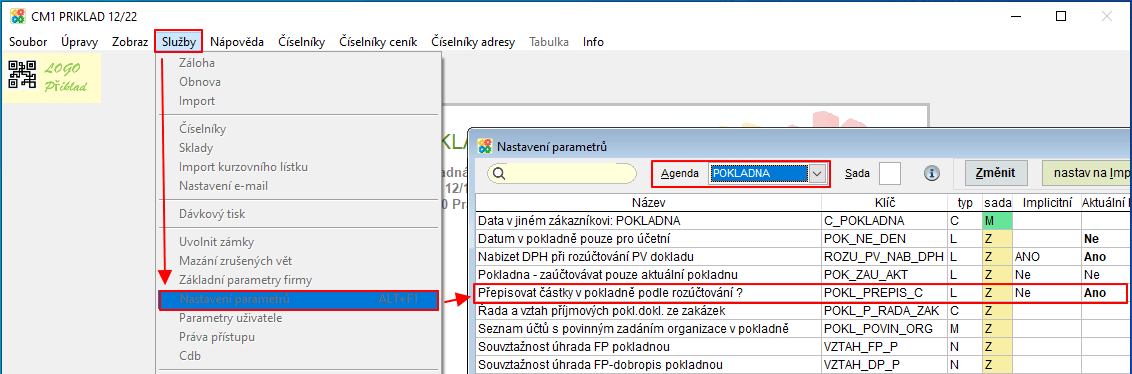Viewport: 1132px width, 374px height.
Task: Click key cell VZTAH_DP_P
Action: point(884,365)
